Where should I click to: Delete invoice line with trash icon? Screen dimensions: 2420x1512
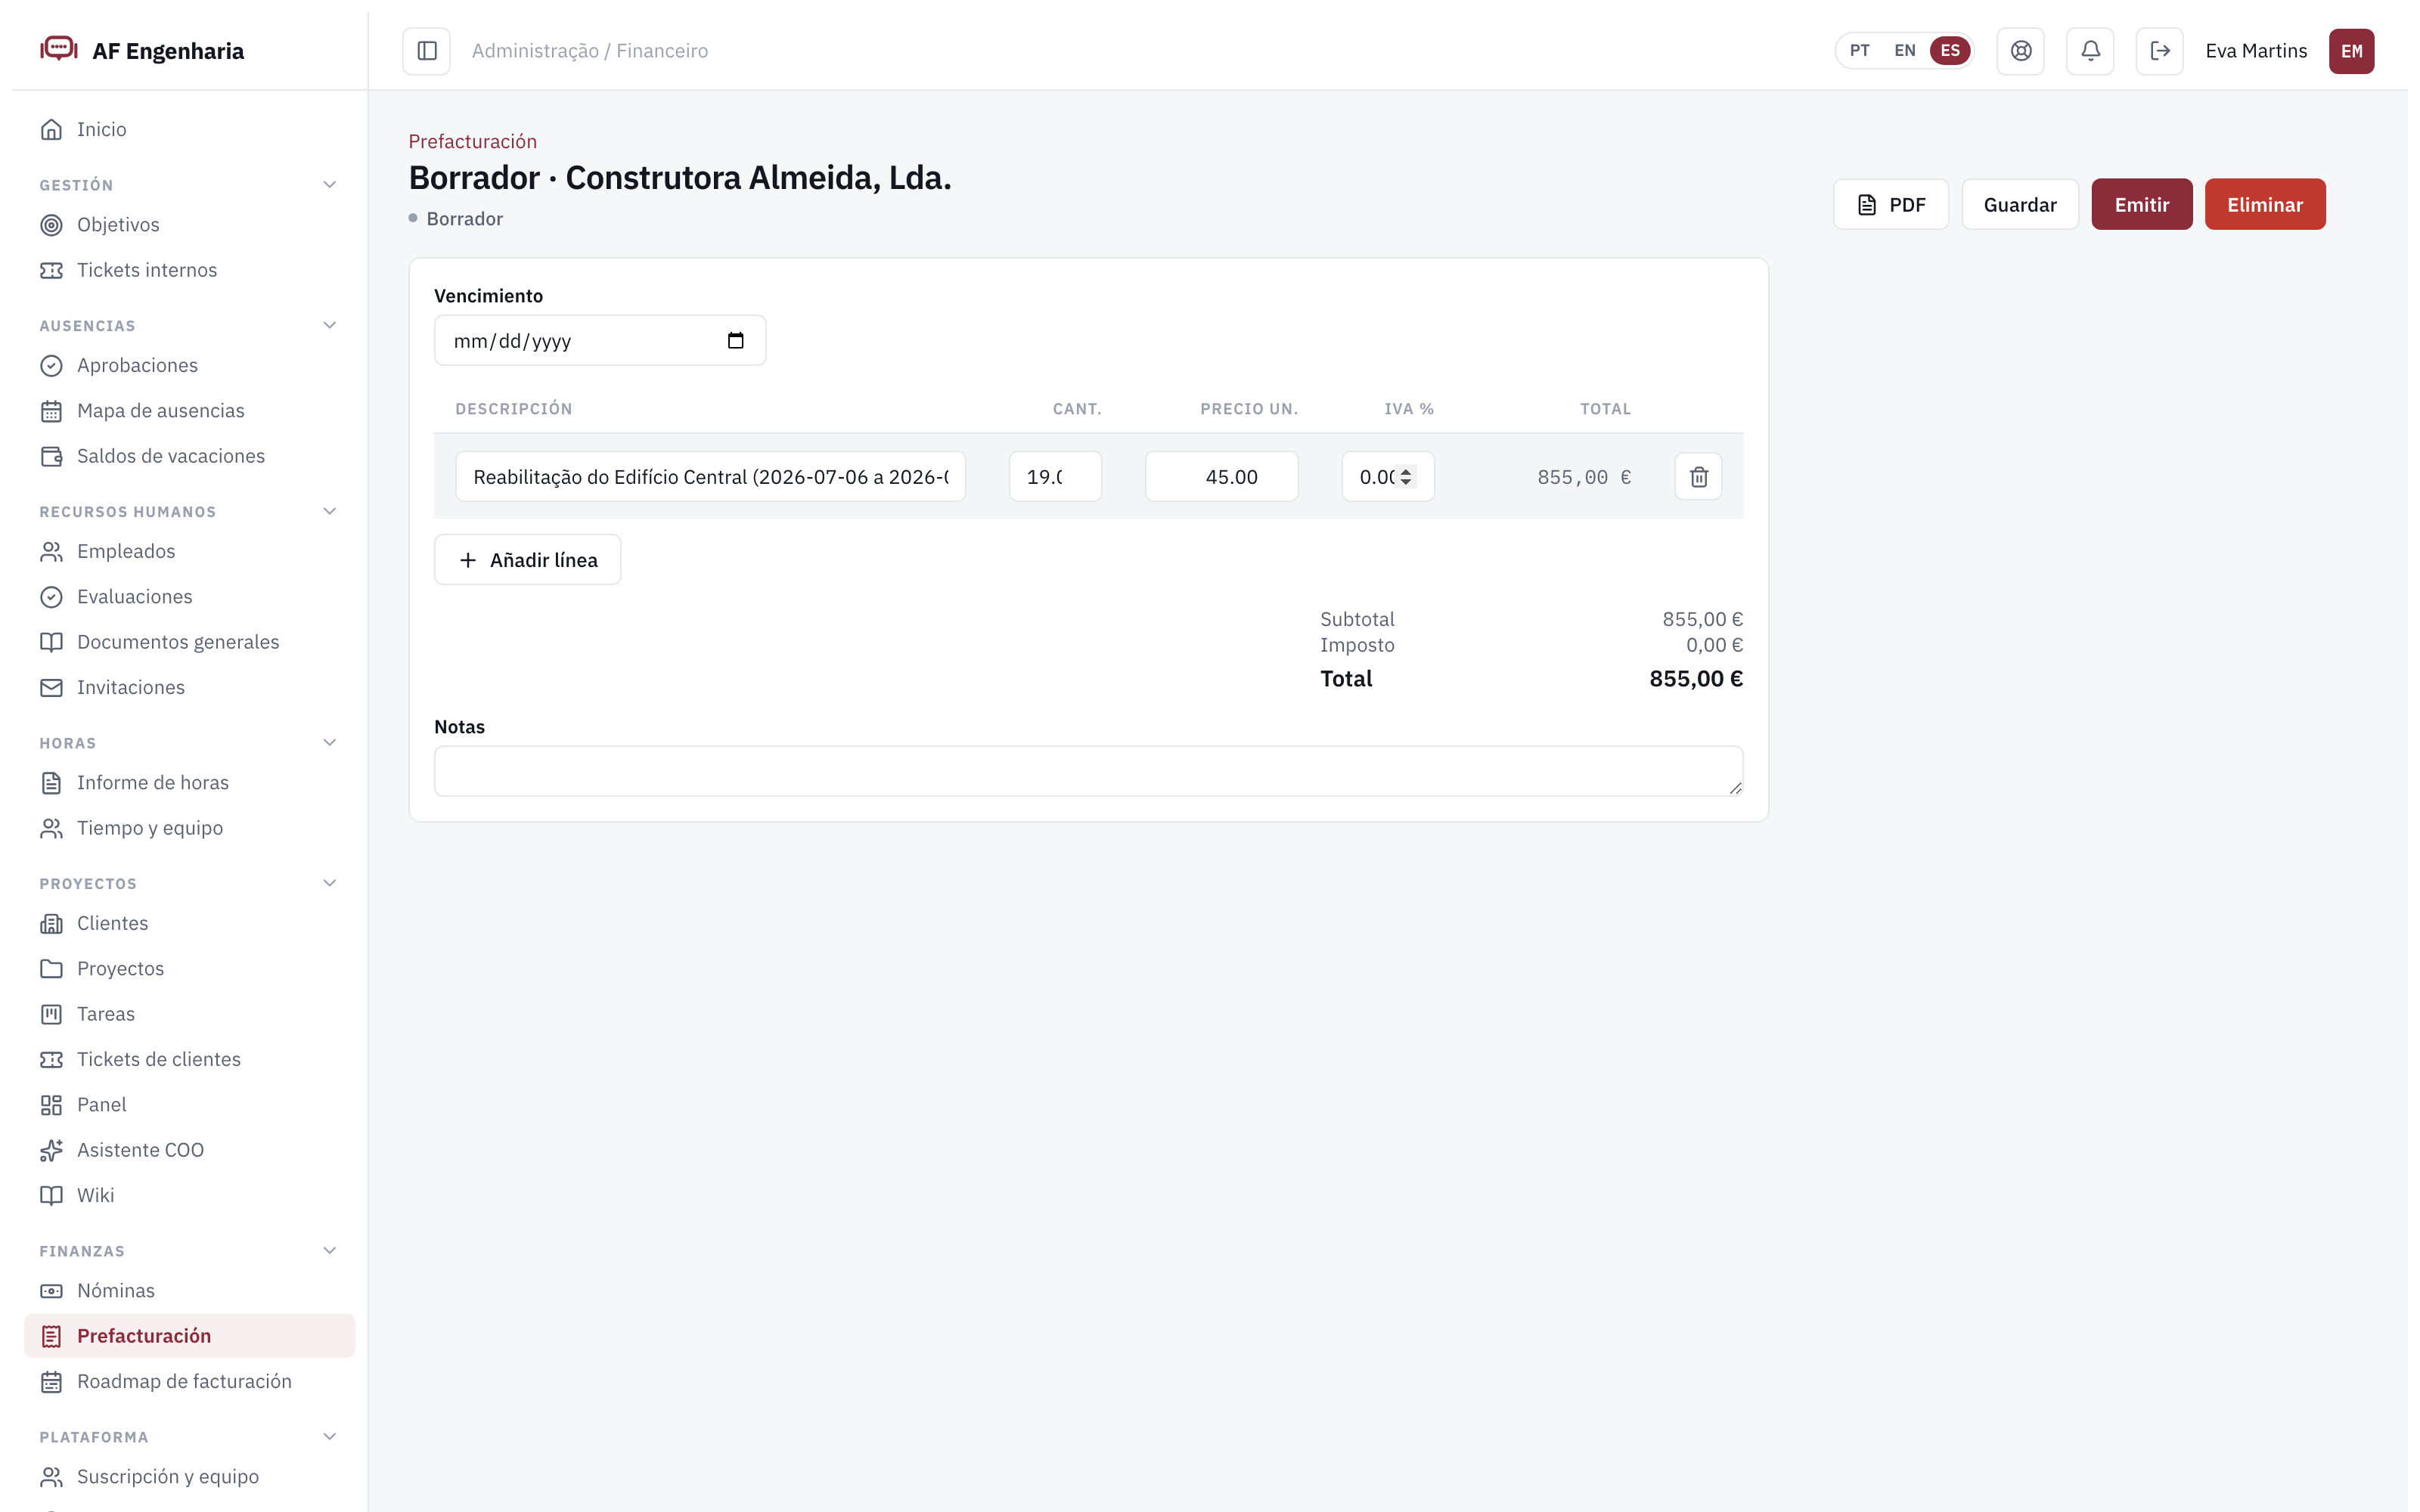point(1699,477)
